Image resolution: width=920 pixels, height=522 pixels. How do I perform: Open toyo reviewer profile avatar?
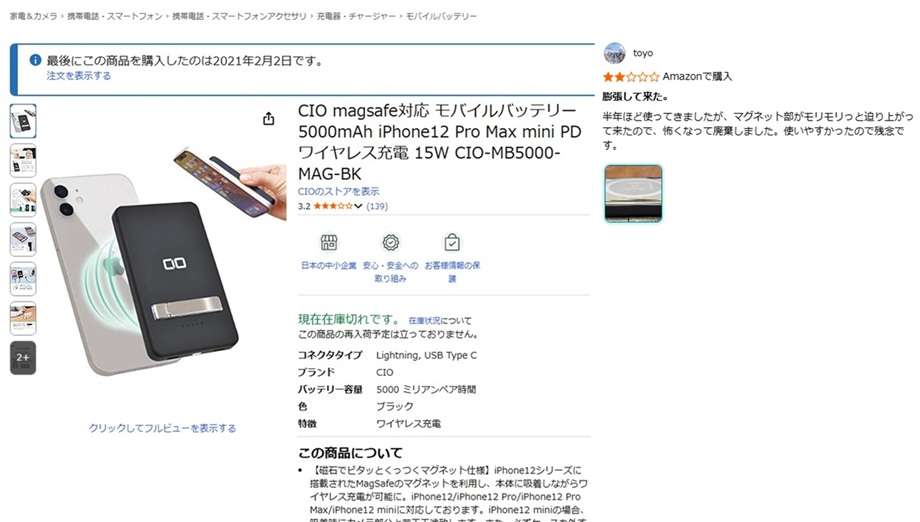point(614,53)
